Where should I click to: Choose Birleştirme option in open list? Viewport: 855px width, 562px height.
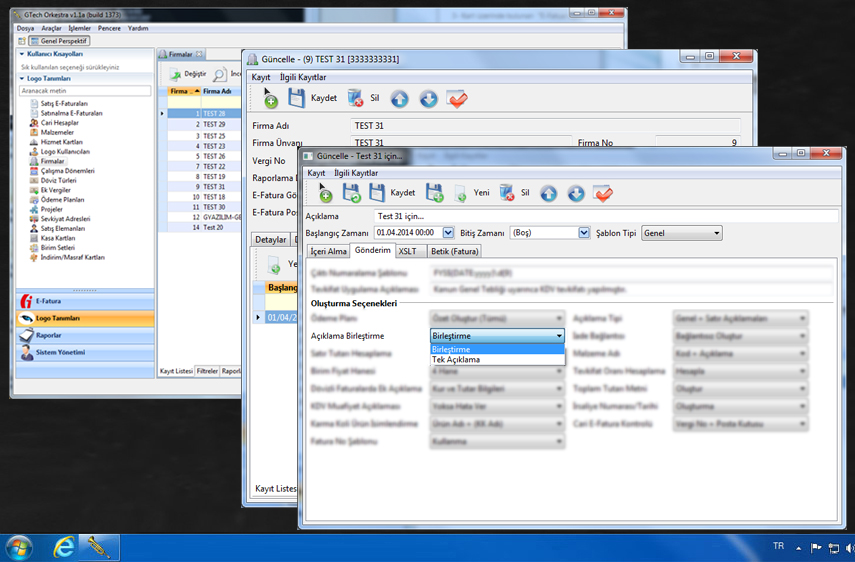tap(497, 349)
